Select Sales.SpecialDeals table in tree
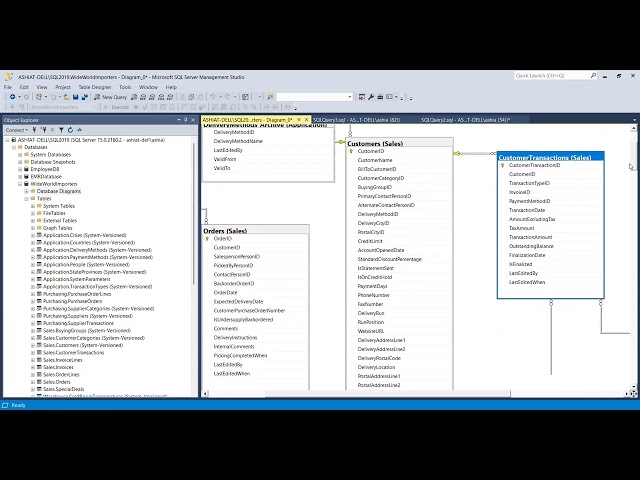Image resolution: width=640 pixels, height=480 pixels. click(63, 389)
